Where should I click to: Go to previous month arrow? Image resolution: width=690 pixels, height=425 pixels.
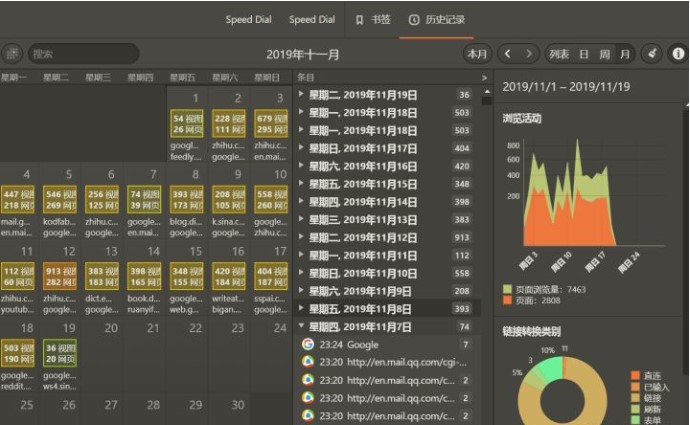(509, 53)
